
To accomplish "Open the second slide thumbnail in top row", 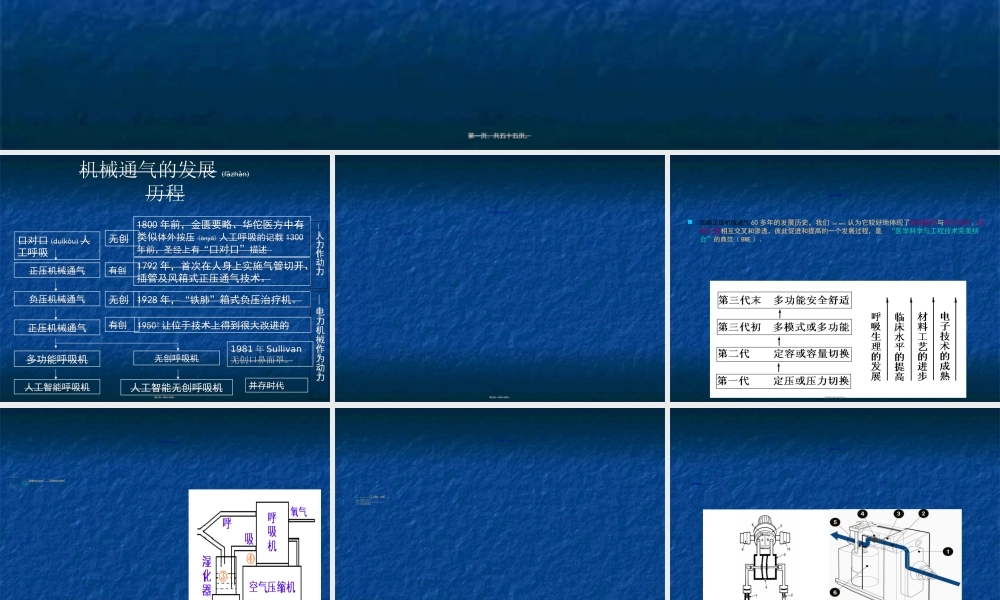I will click(x=500, y=280).
